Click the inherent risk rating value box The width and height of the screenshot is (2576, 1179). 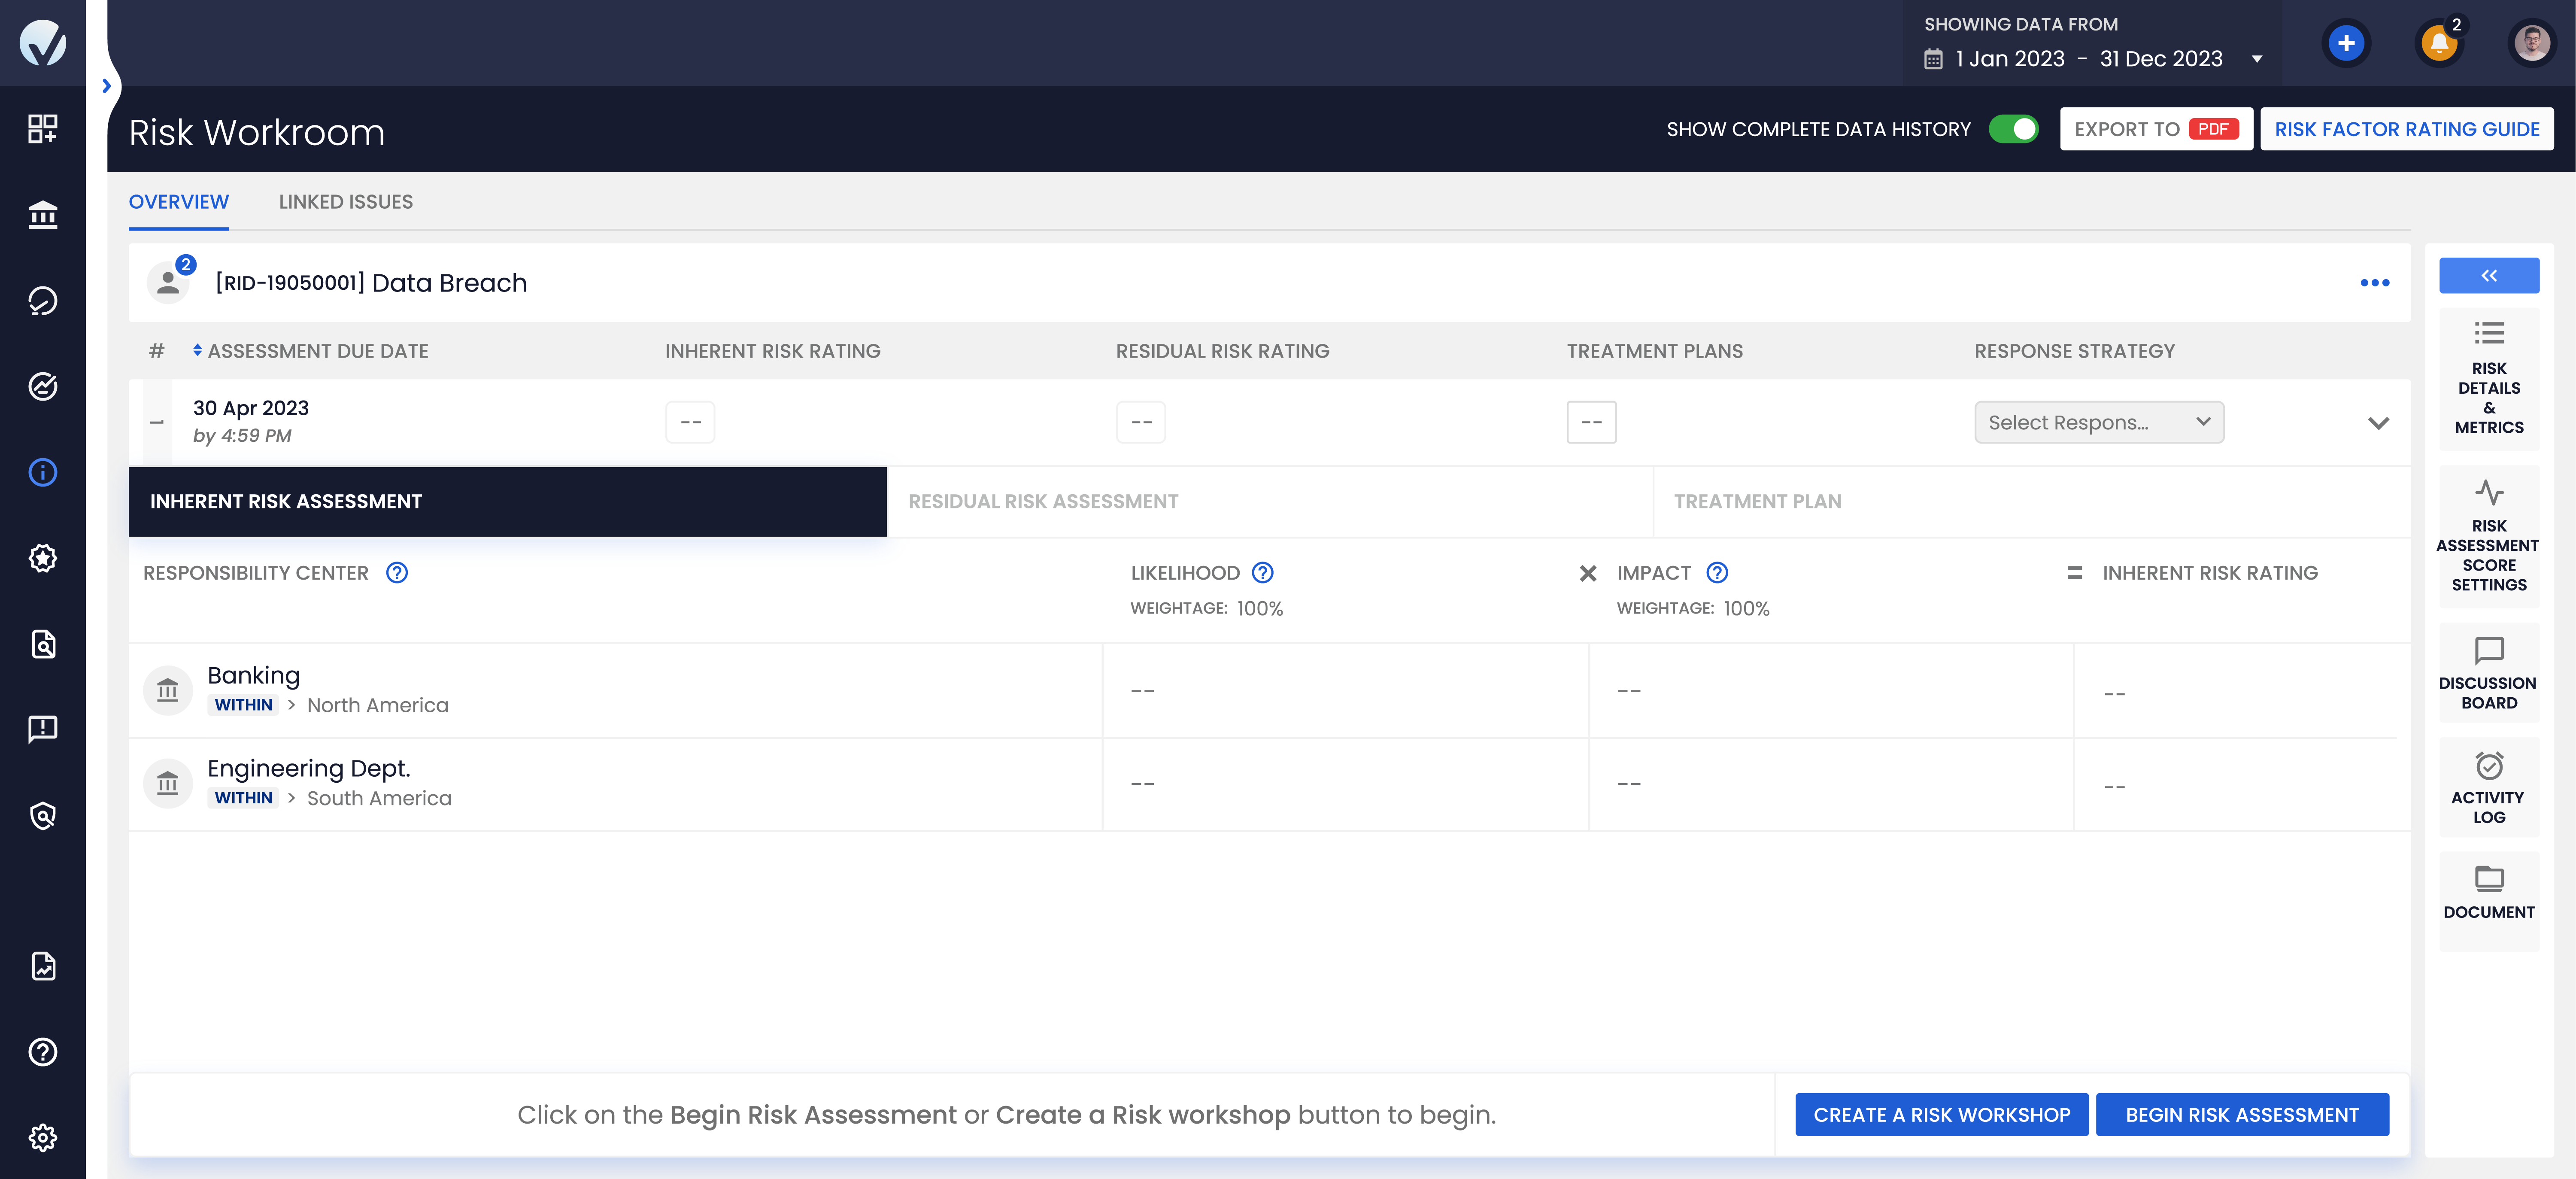(690, 422)
